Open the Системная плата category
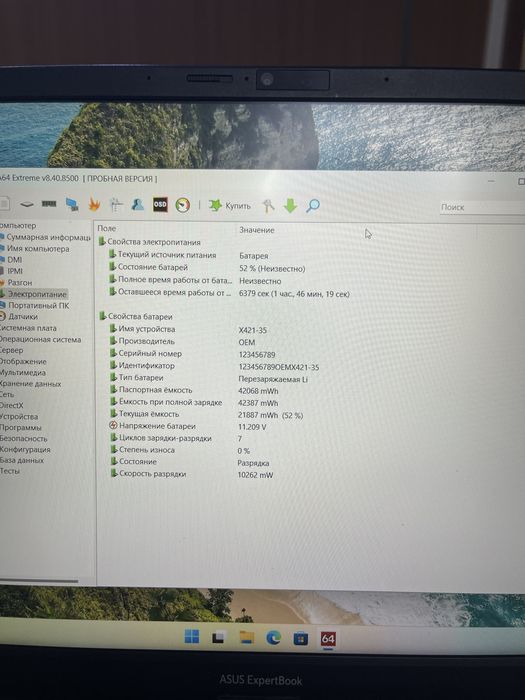 coord(28,328)
